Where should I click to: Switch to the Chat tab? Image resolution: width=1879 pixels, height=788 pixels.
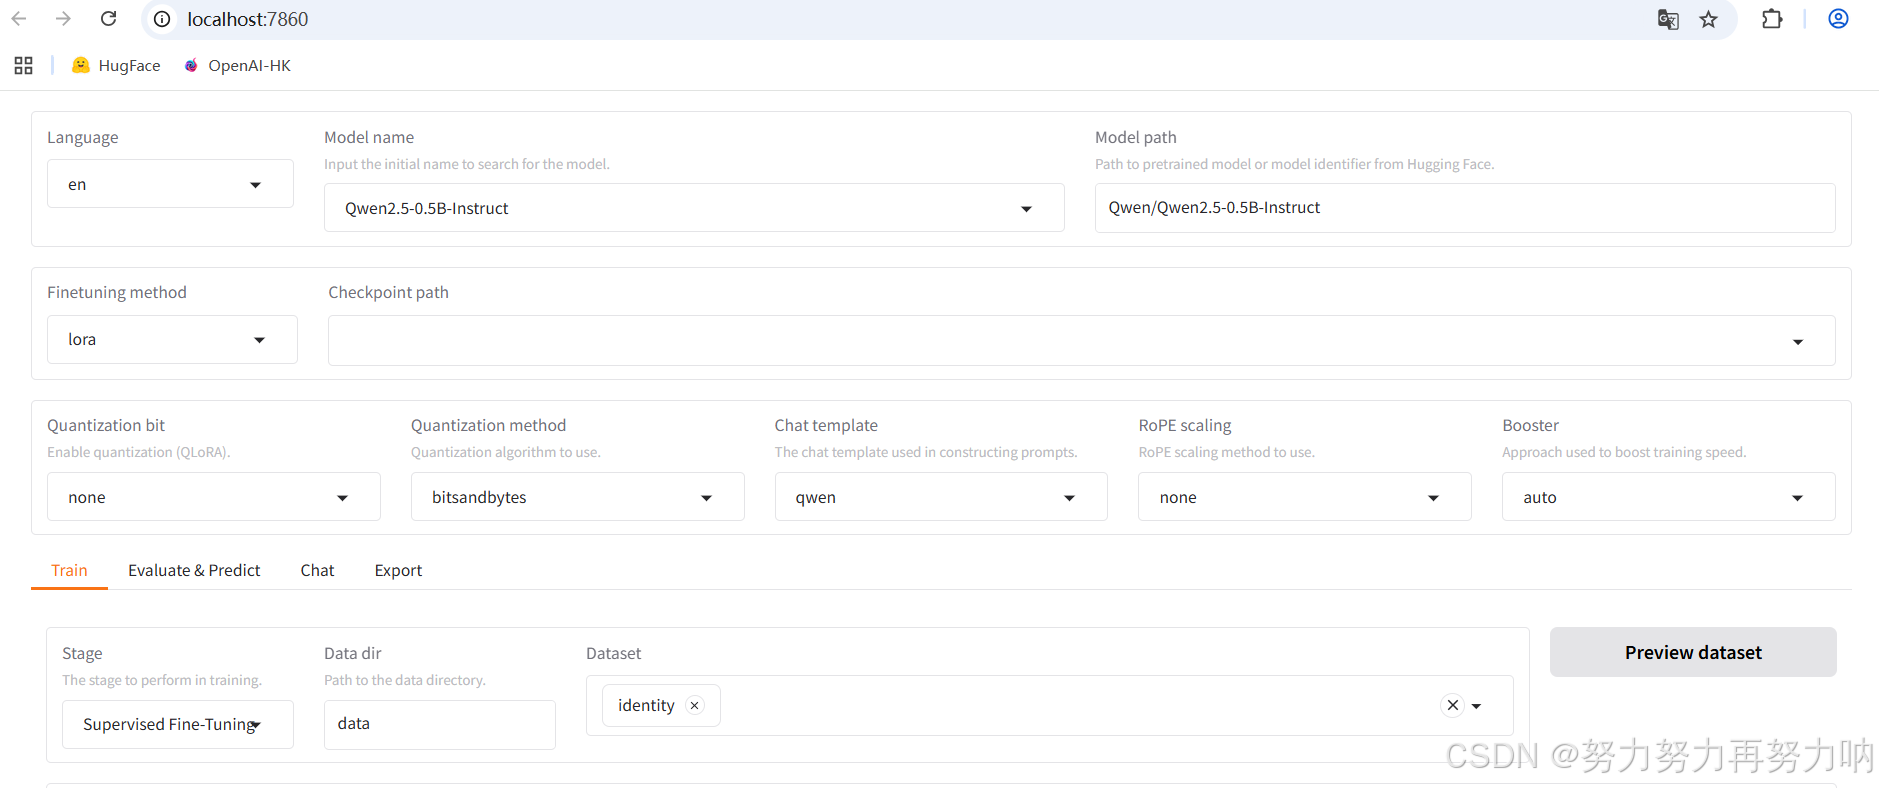coord(317,570)
